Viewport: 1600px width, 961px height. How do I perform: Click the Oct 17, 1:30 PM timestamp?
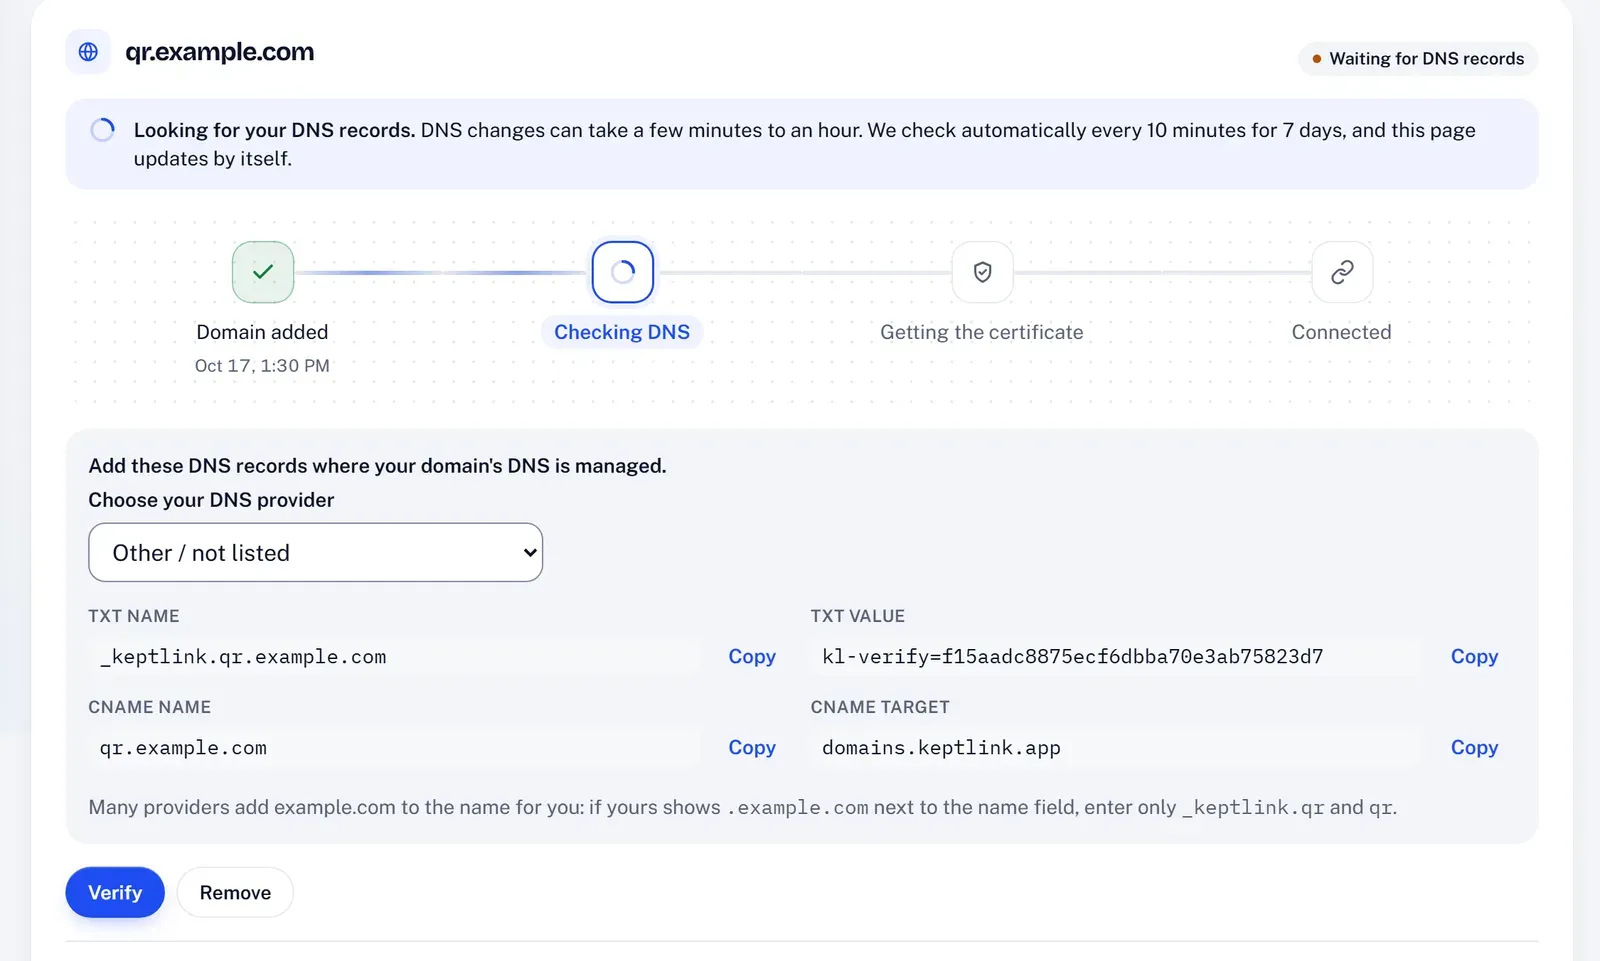point(262,366)
